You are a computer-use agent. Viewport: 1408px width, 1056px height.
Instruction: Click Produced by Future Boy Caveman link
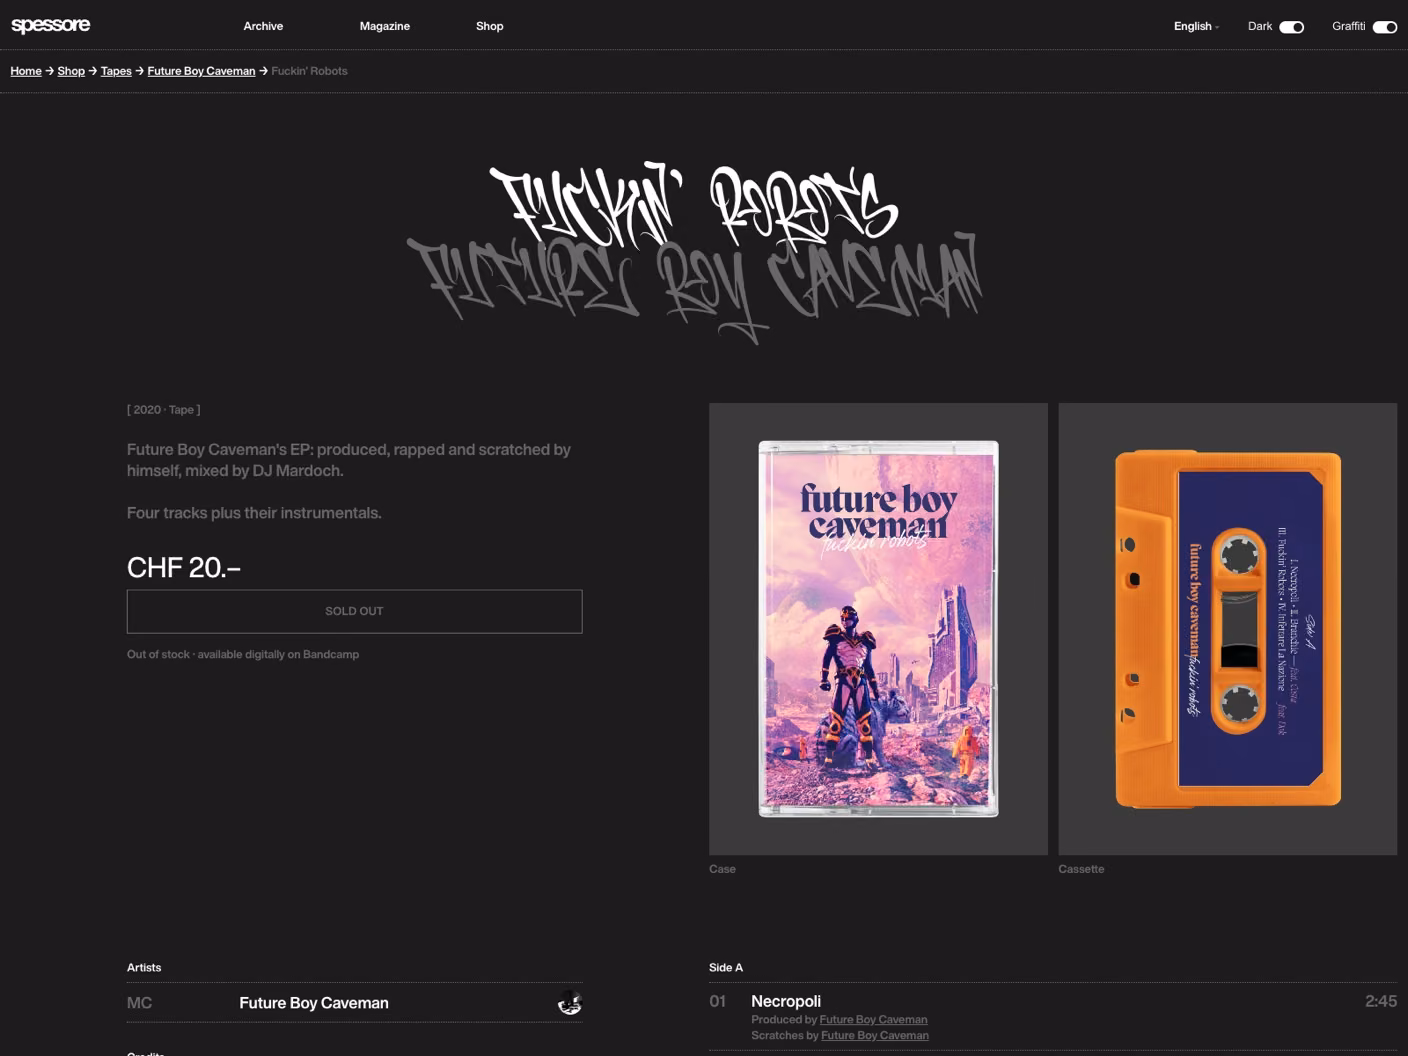[873, 1020]
